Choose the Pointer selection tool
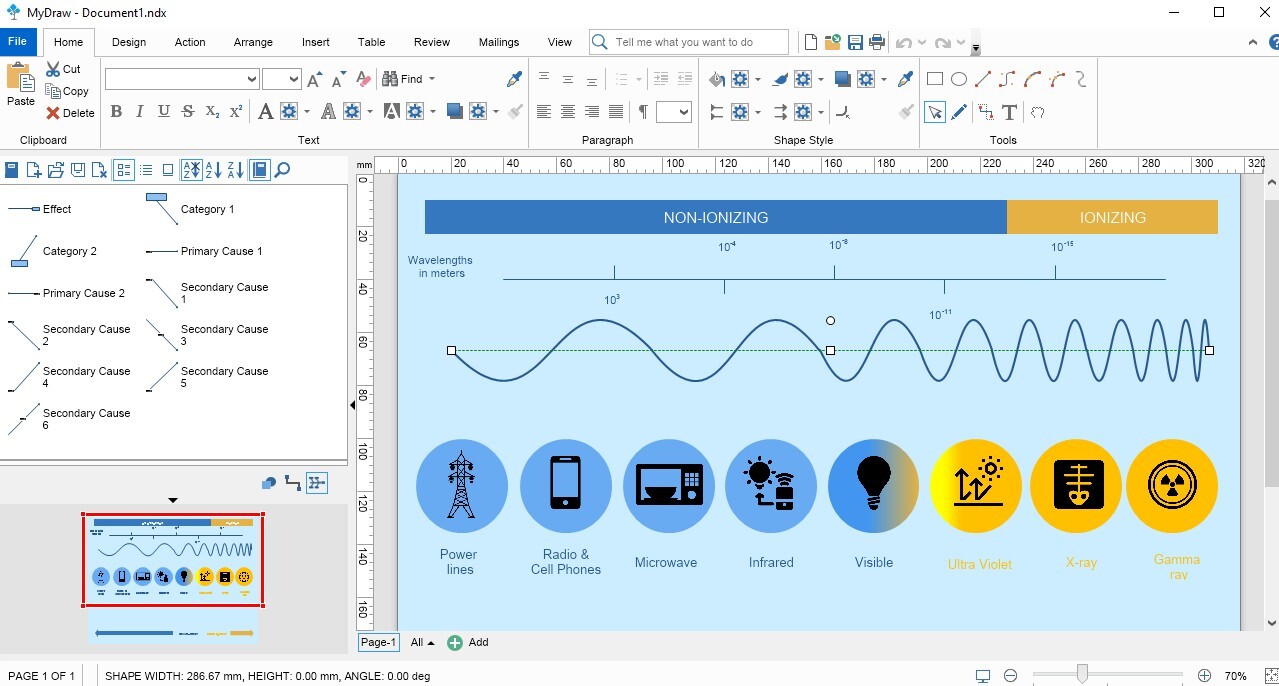The width and height of the screenshot is (1279, 686). (x=935, y=112)
